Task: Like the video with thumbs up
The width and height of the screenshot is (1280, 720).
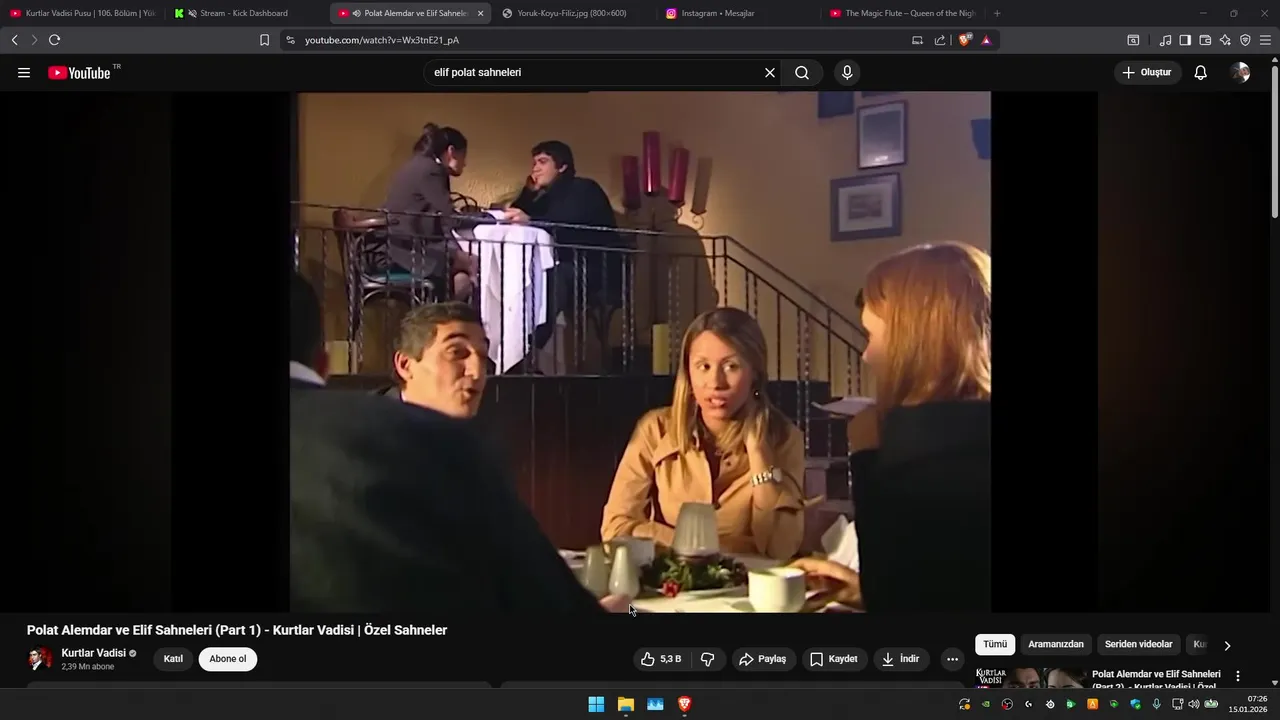Action: click(661, 659)
